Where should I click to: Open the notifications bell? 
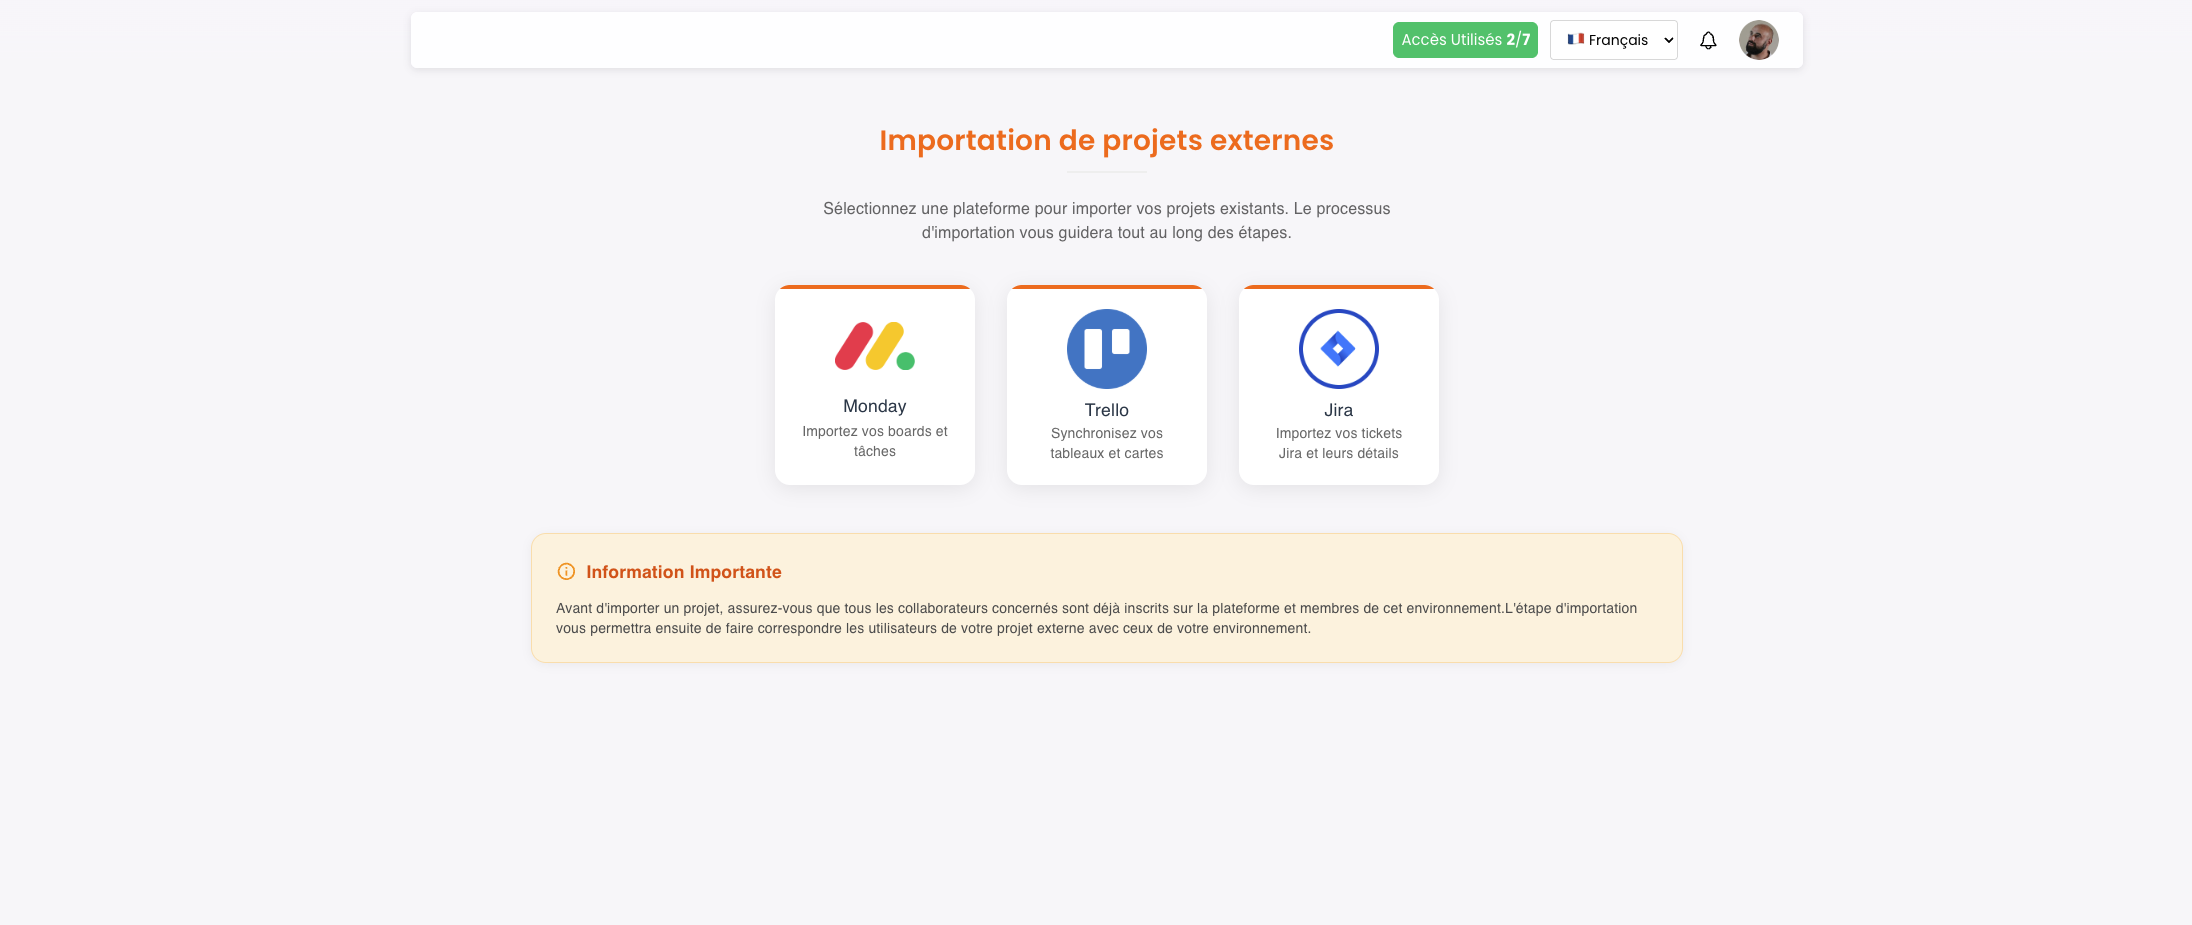click(x=1708, y=40)
